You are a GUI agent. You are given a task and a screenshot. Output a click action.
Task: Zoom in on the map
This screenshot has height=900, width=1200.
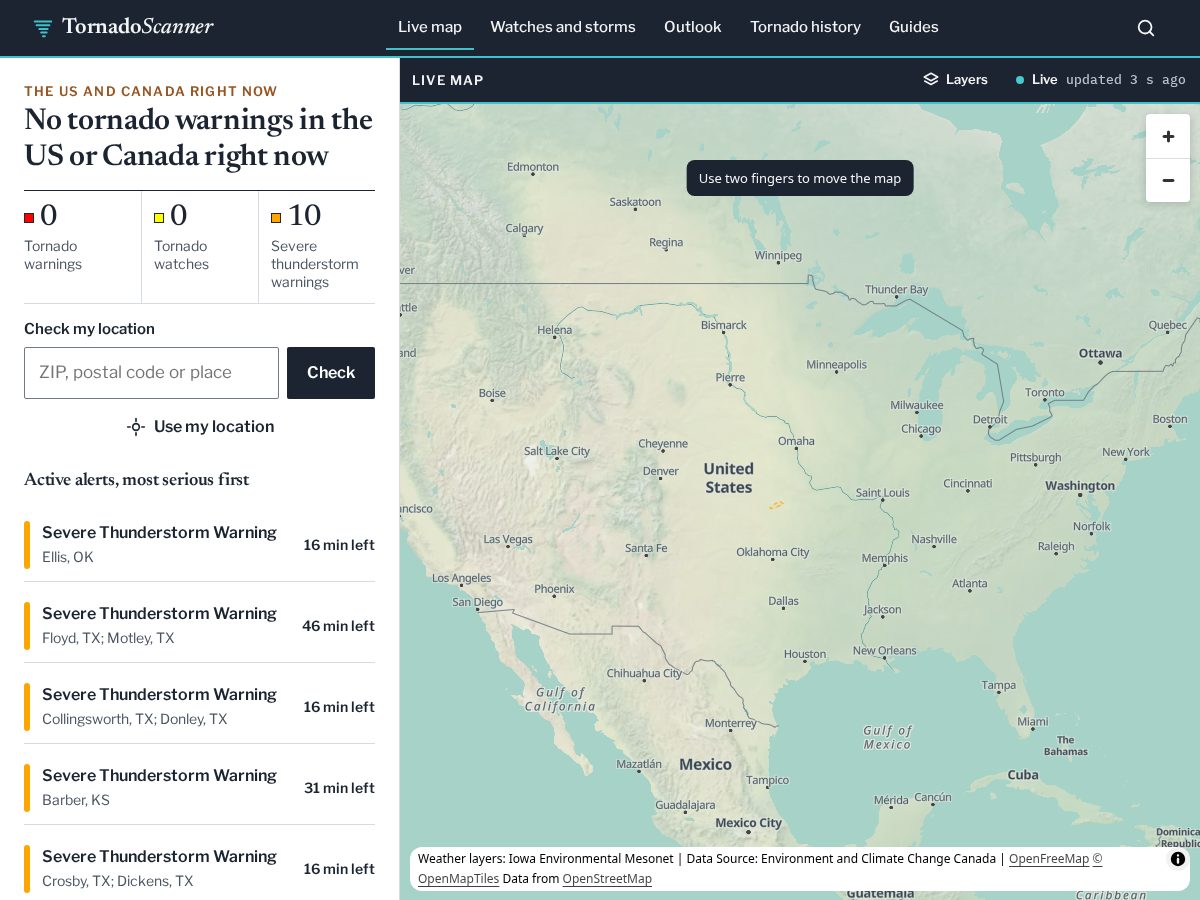(1168, 136)
